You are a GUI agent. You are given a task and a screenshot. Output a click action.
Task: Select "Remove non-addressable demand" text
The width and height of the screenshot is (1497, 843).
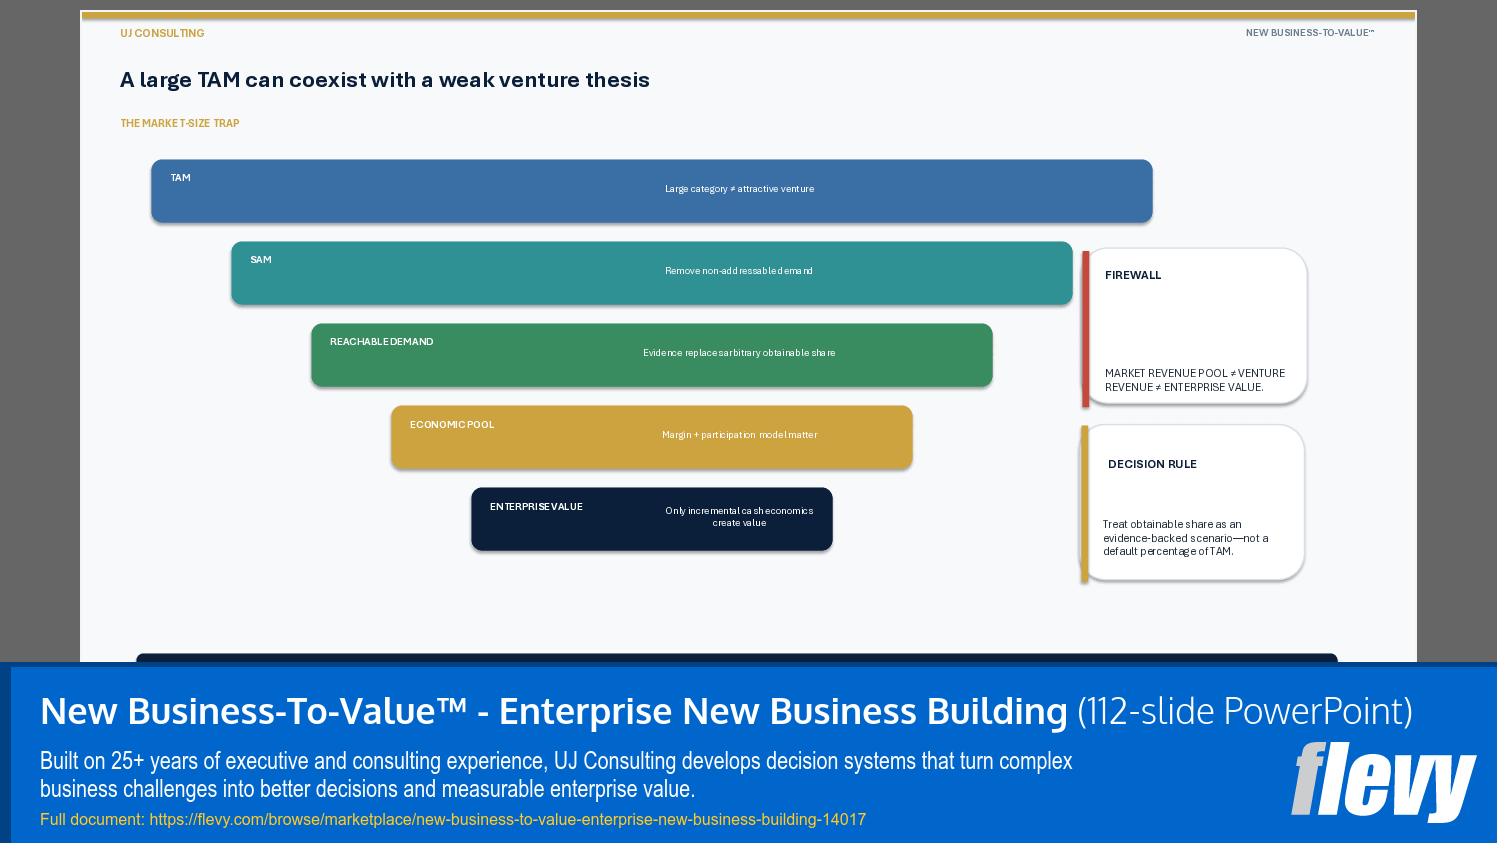click(739, 271)
